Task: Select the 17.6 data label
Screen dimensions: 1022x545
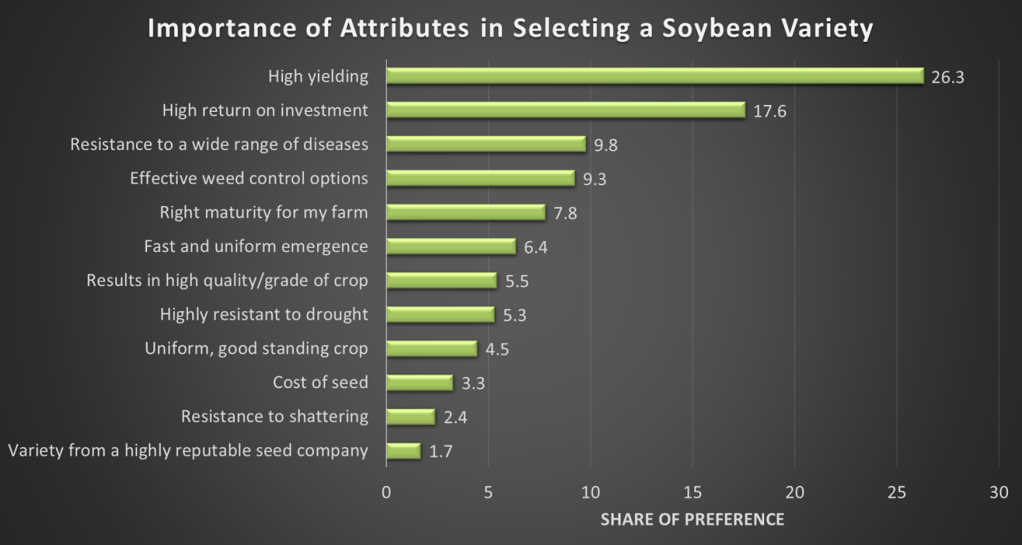Action: pyautogui.click(x=770, y=111)
